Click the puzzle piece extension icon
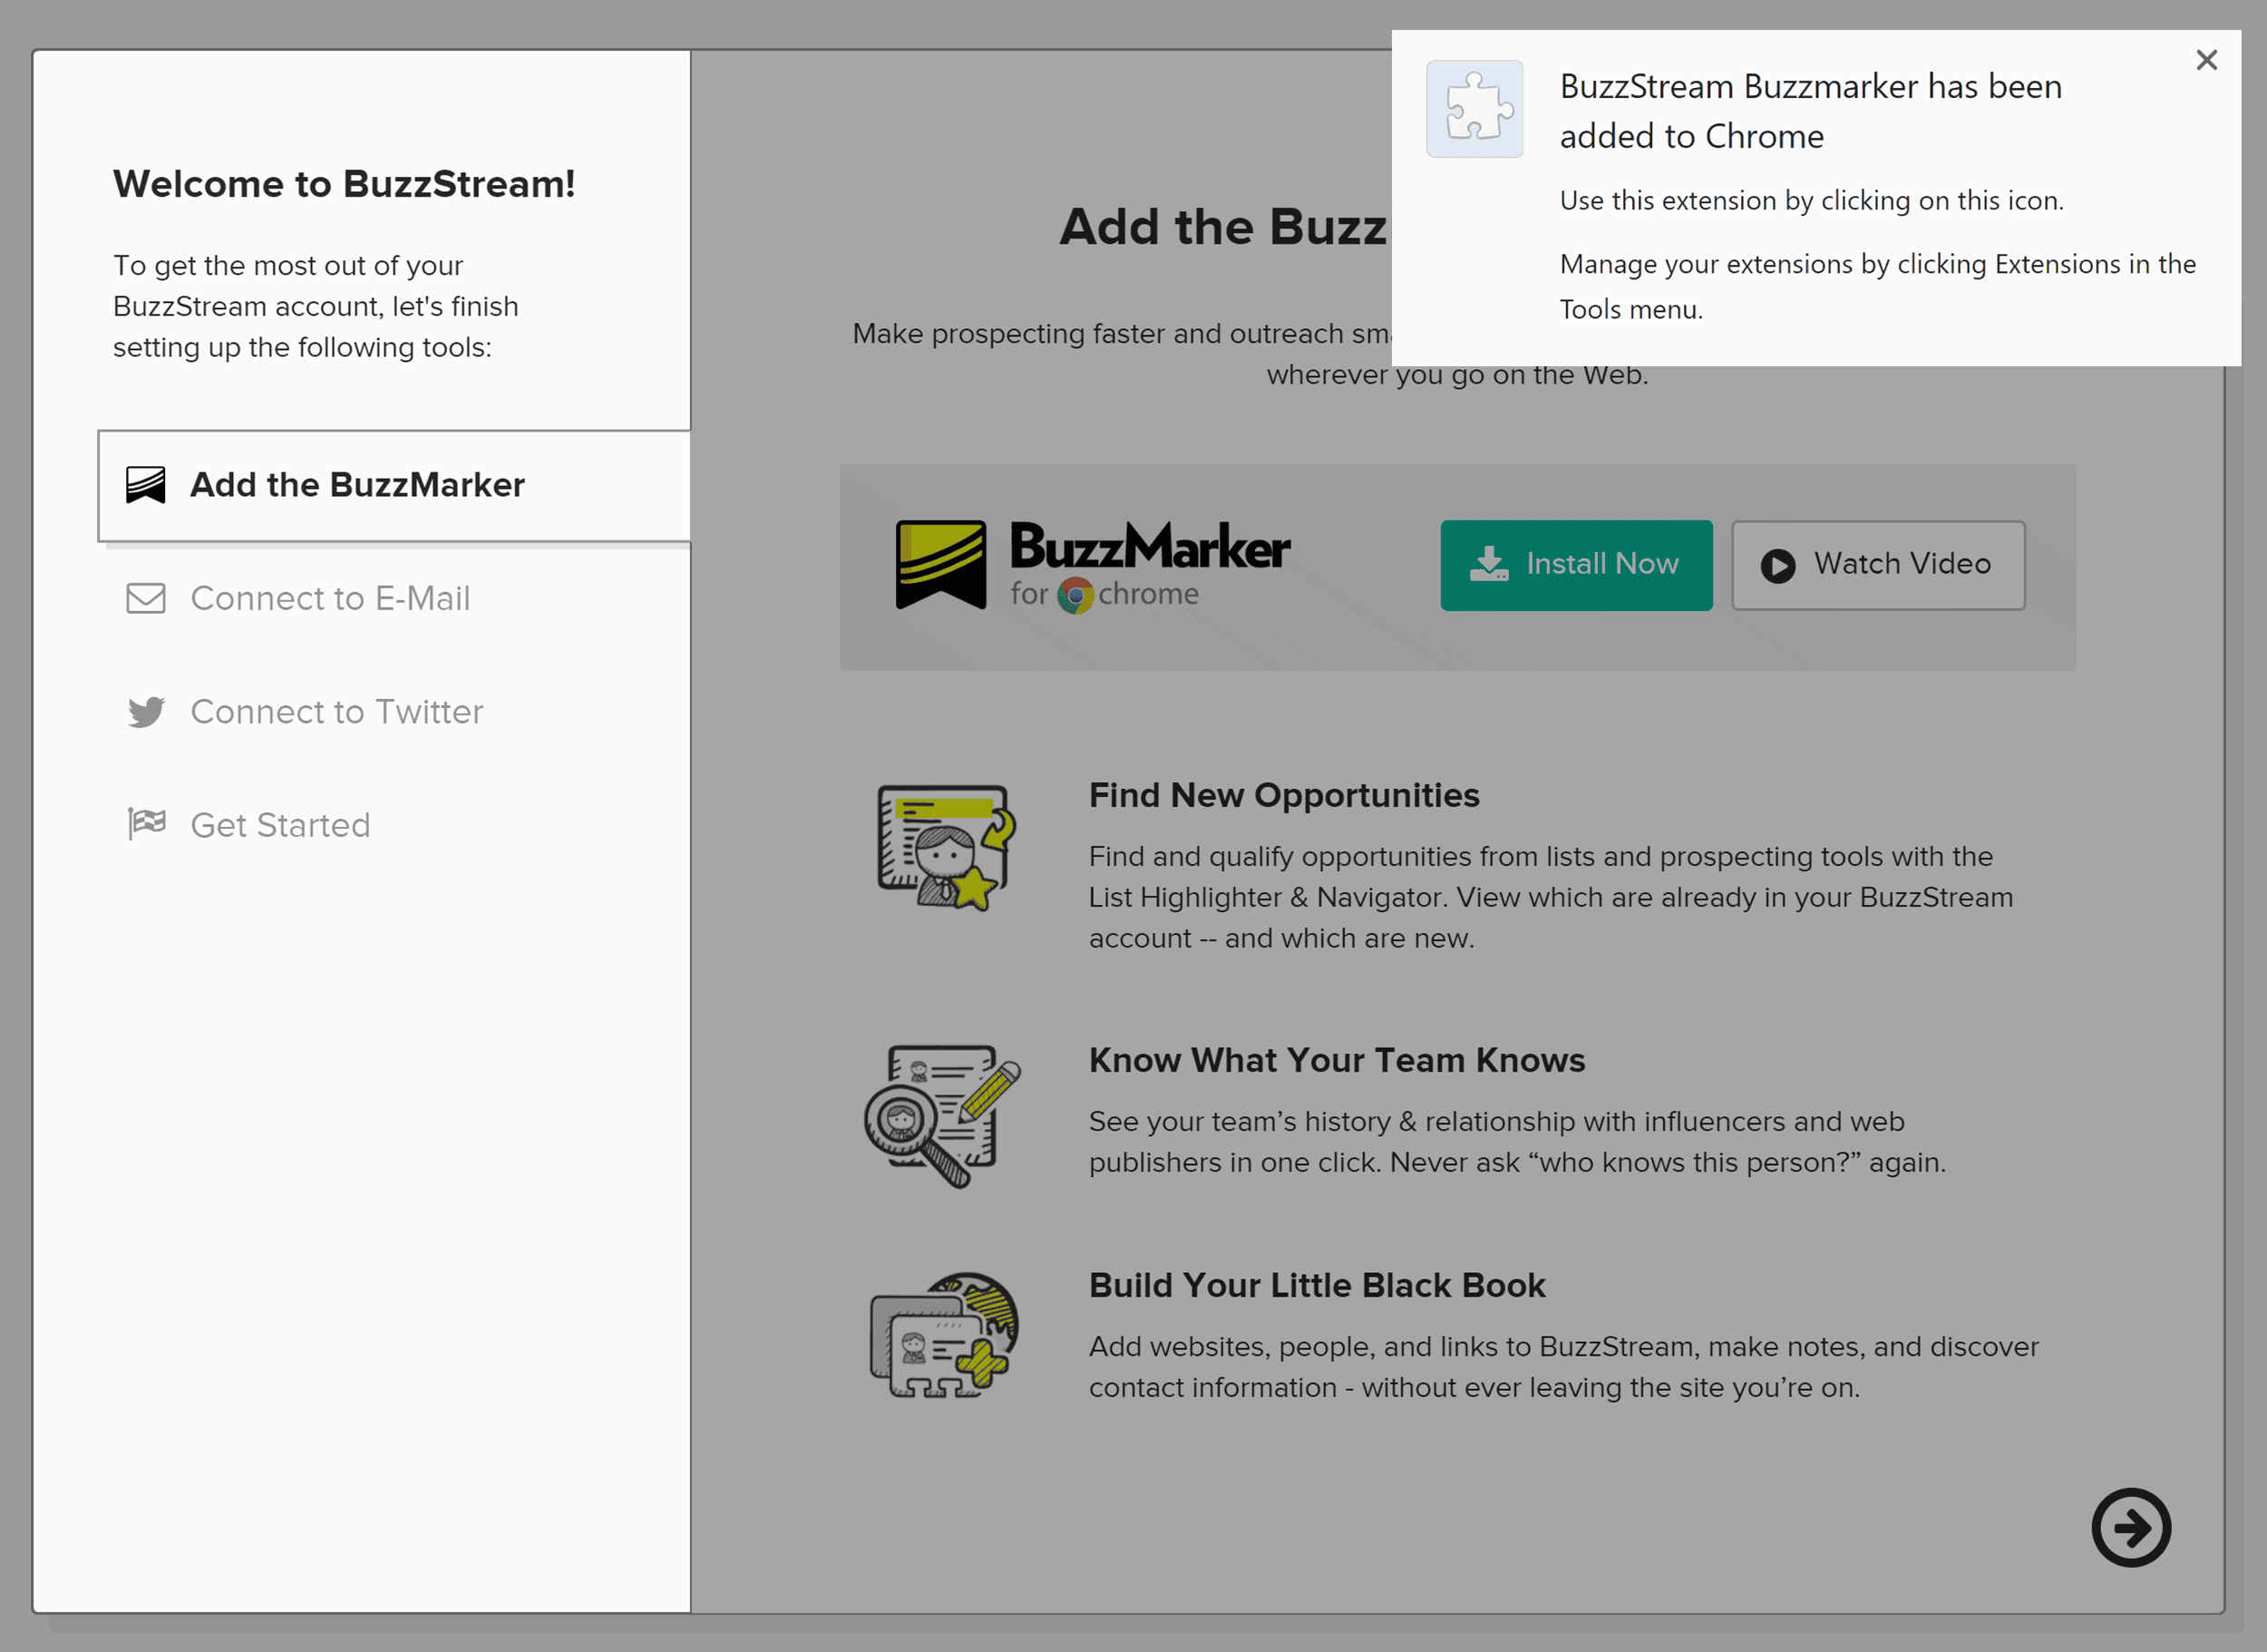 click(x=1474, y=109)
